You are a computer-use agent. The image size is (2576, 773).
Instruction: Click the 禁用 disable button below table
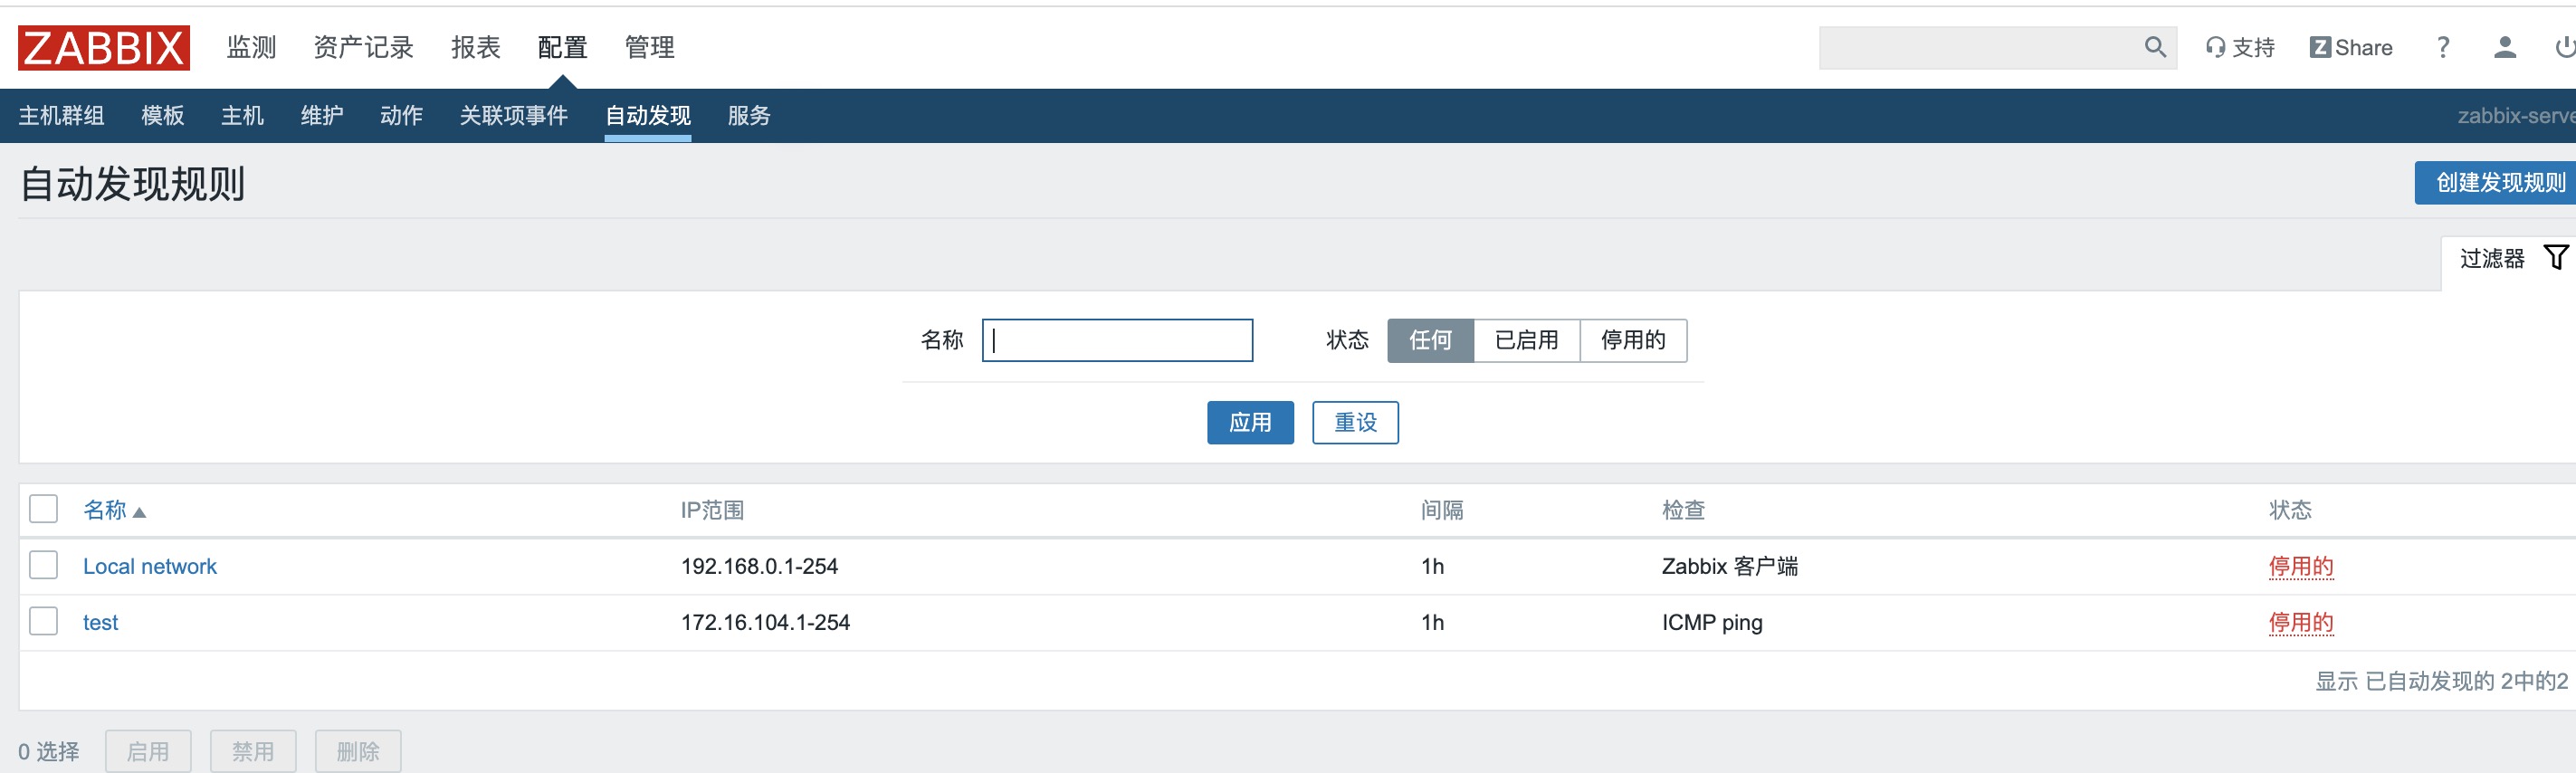(253, 751)
